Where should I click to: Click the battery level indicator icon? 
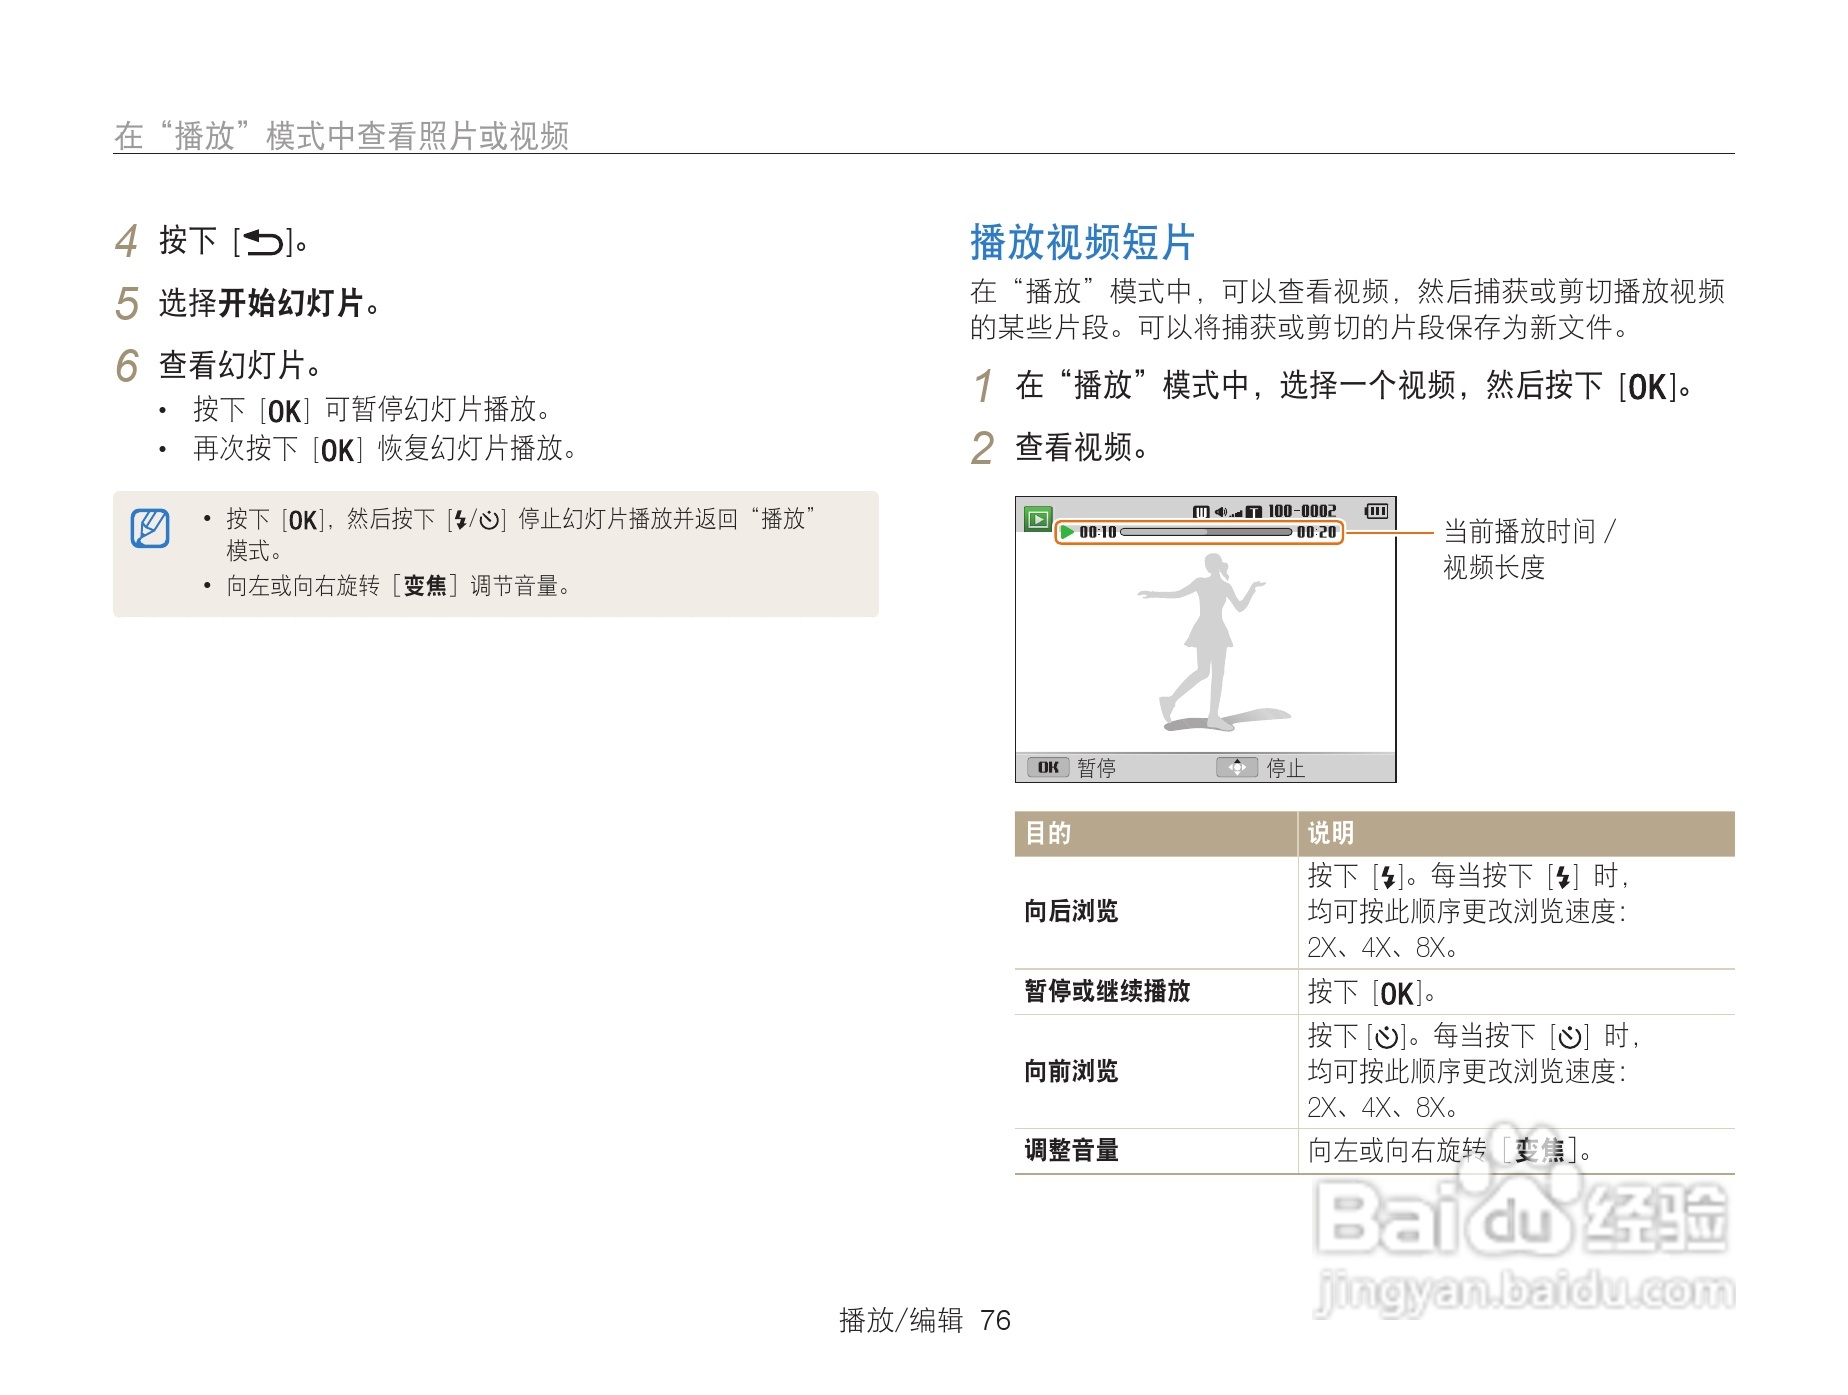click(x=1378, y=511)
